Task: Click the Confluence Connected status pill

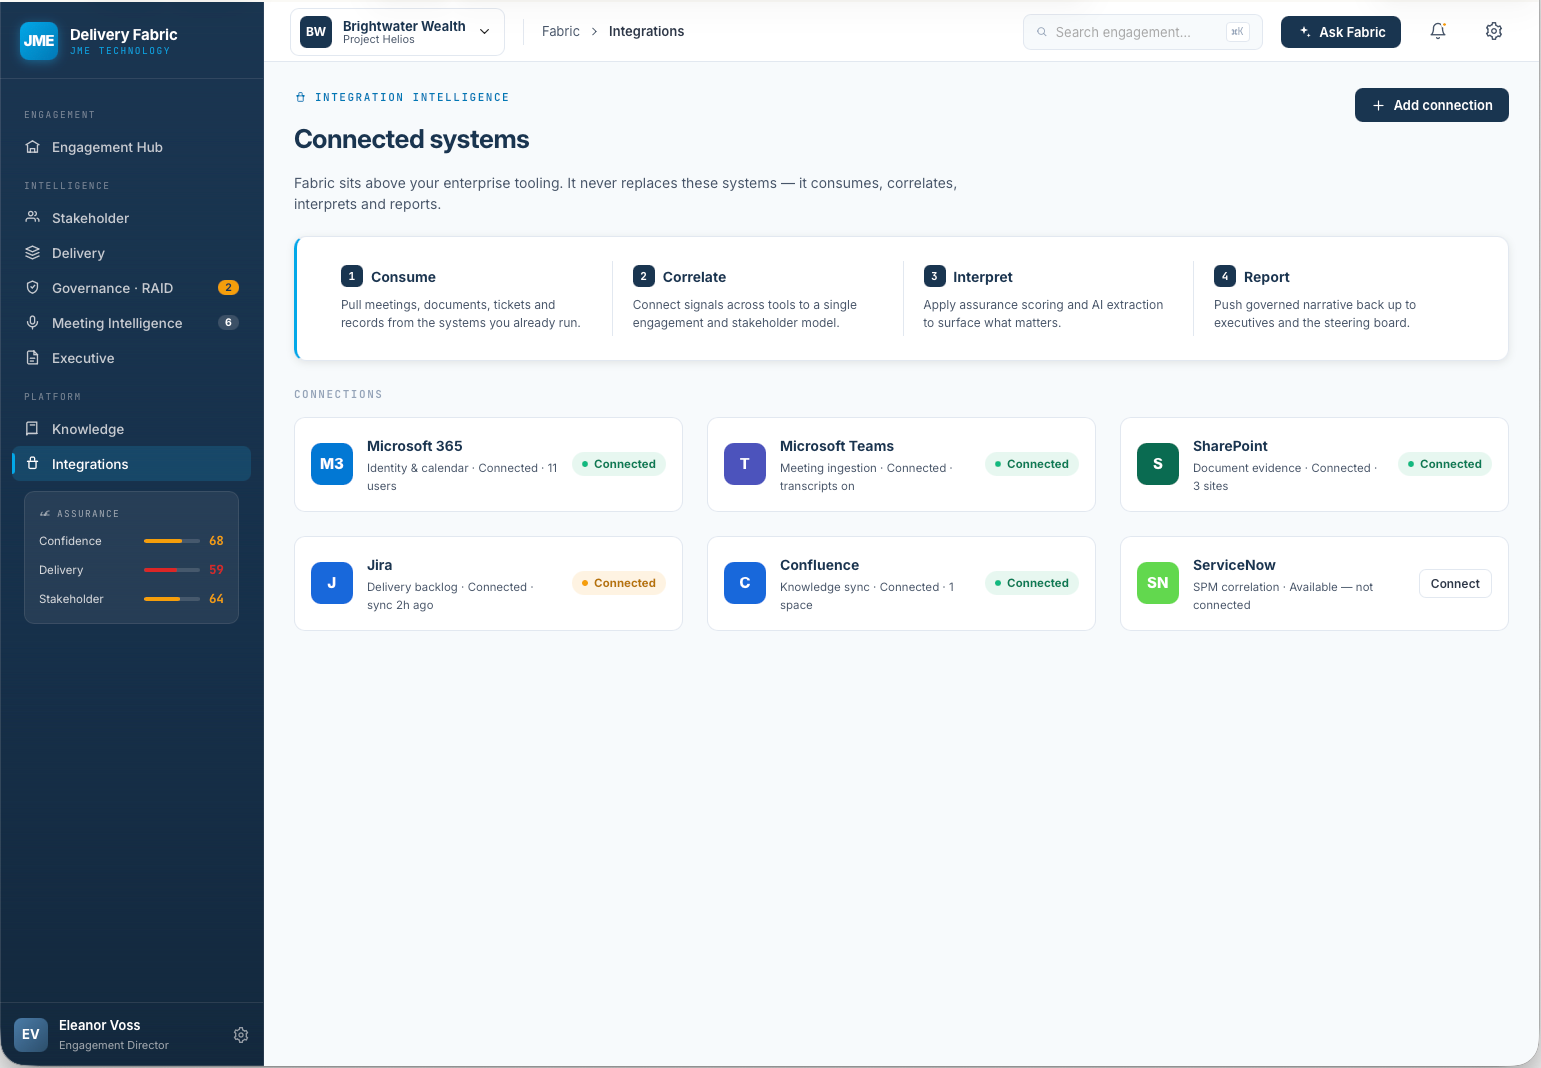Action: pos(1032,583)
